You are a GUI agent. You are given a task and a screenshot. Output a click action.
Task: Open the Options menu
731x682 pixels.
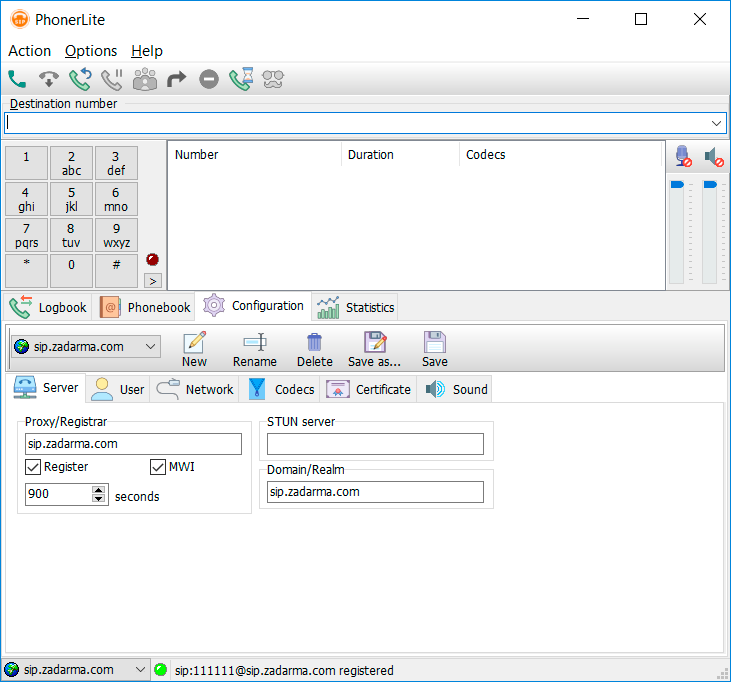91,51
